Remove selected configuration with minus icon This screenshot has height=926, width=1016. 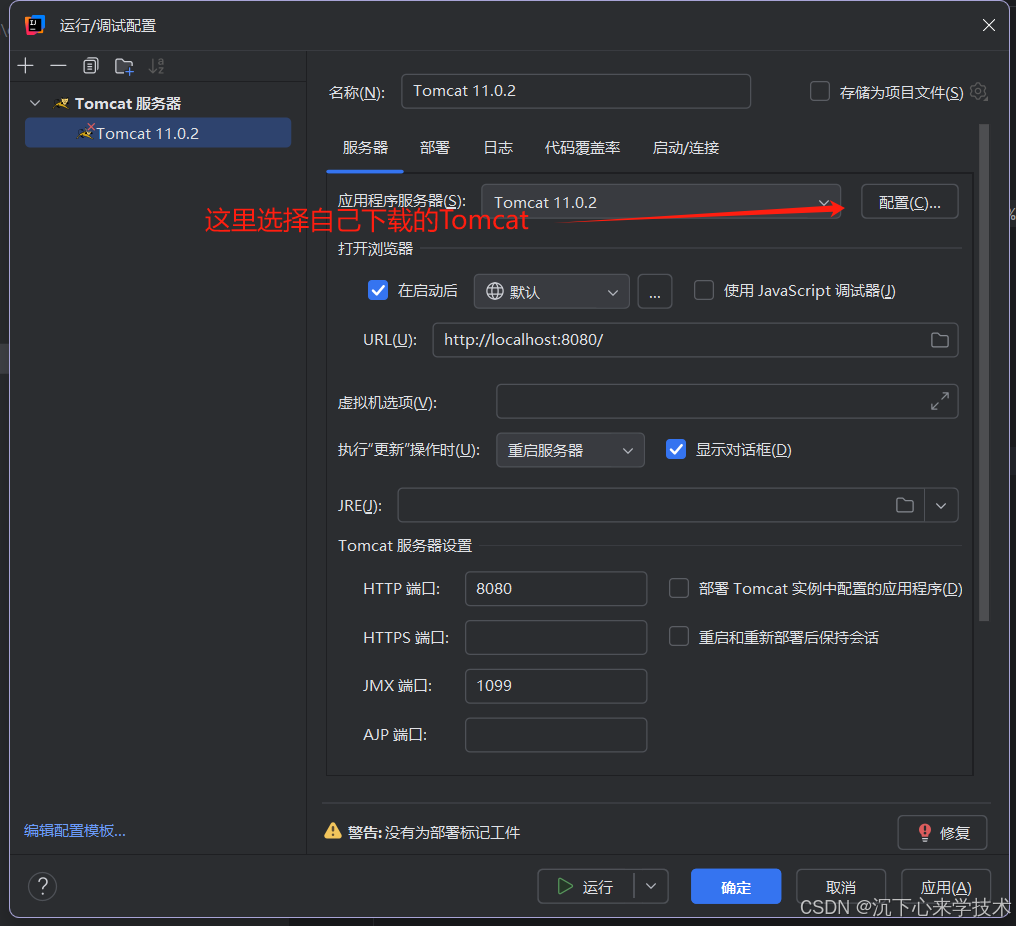point(58,65)
